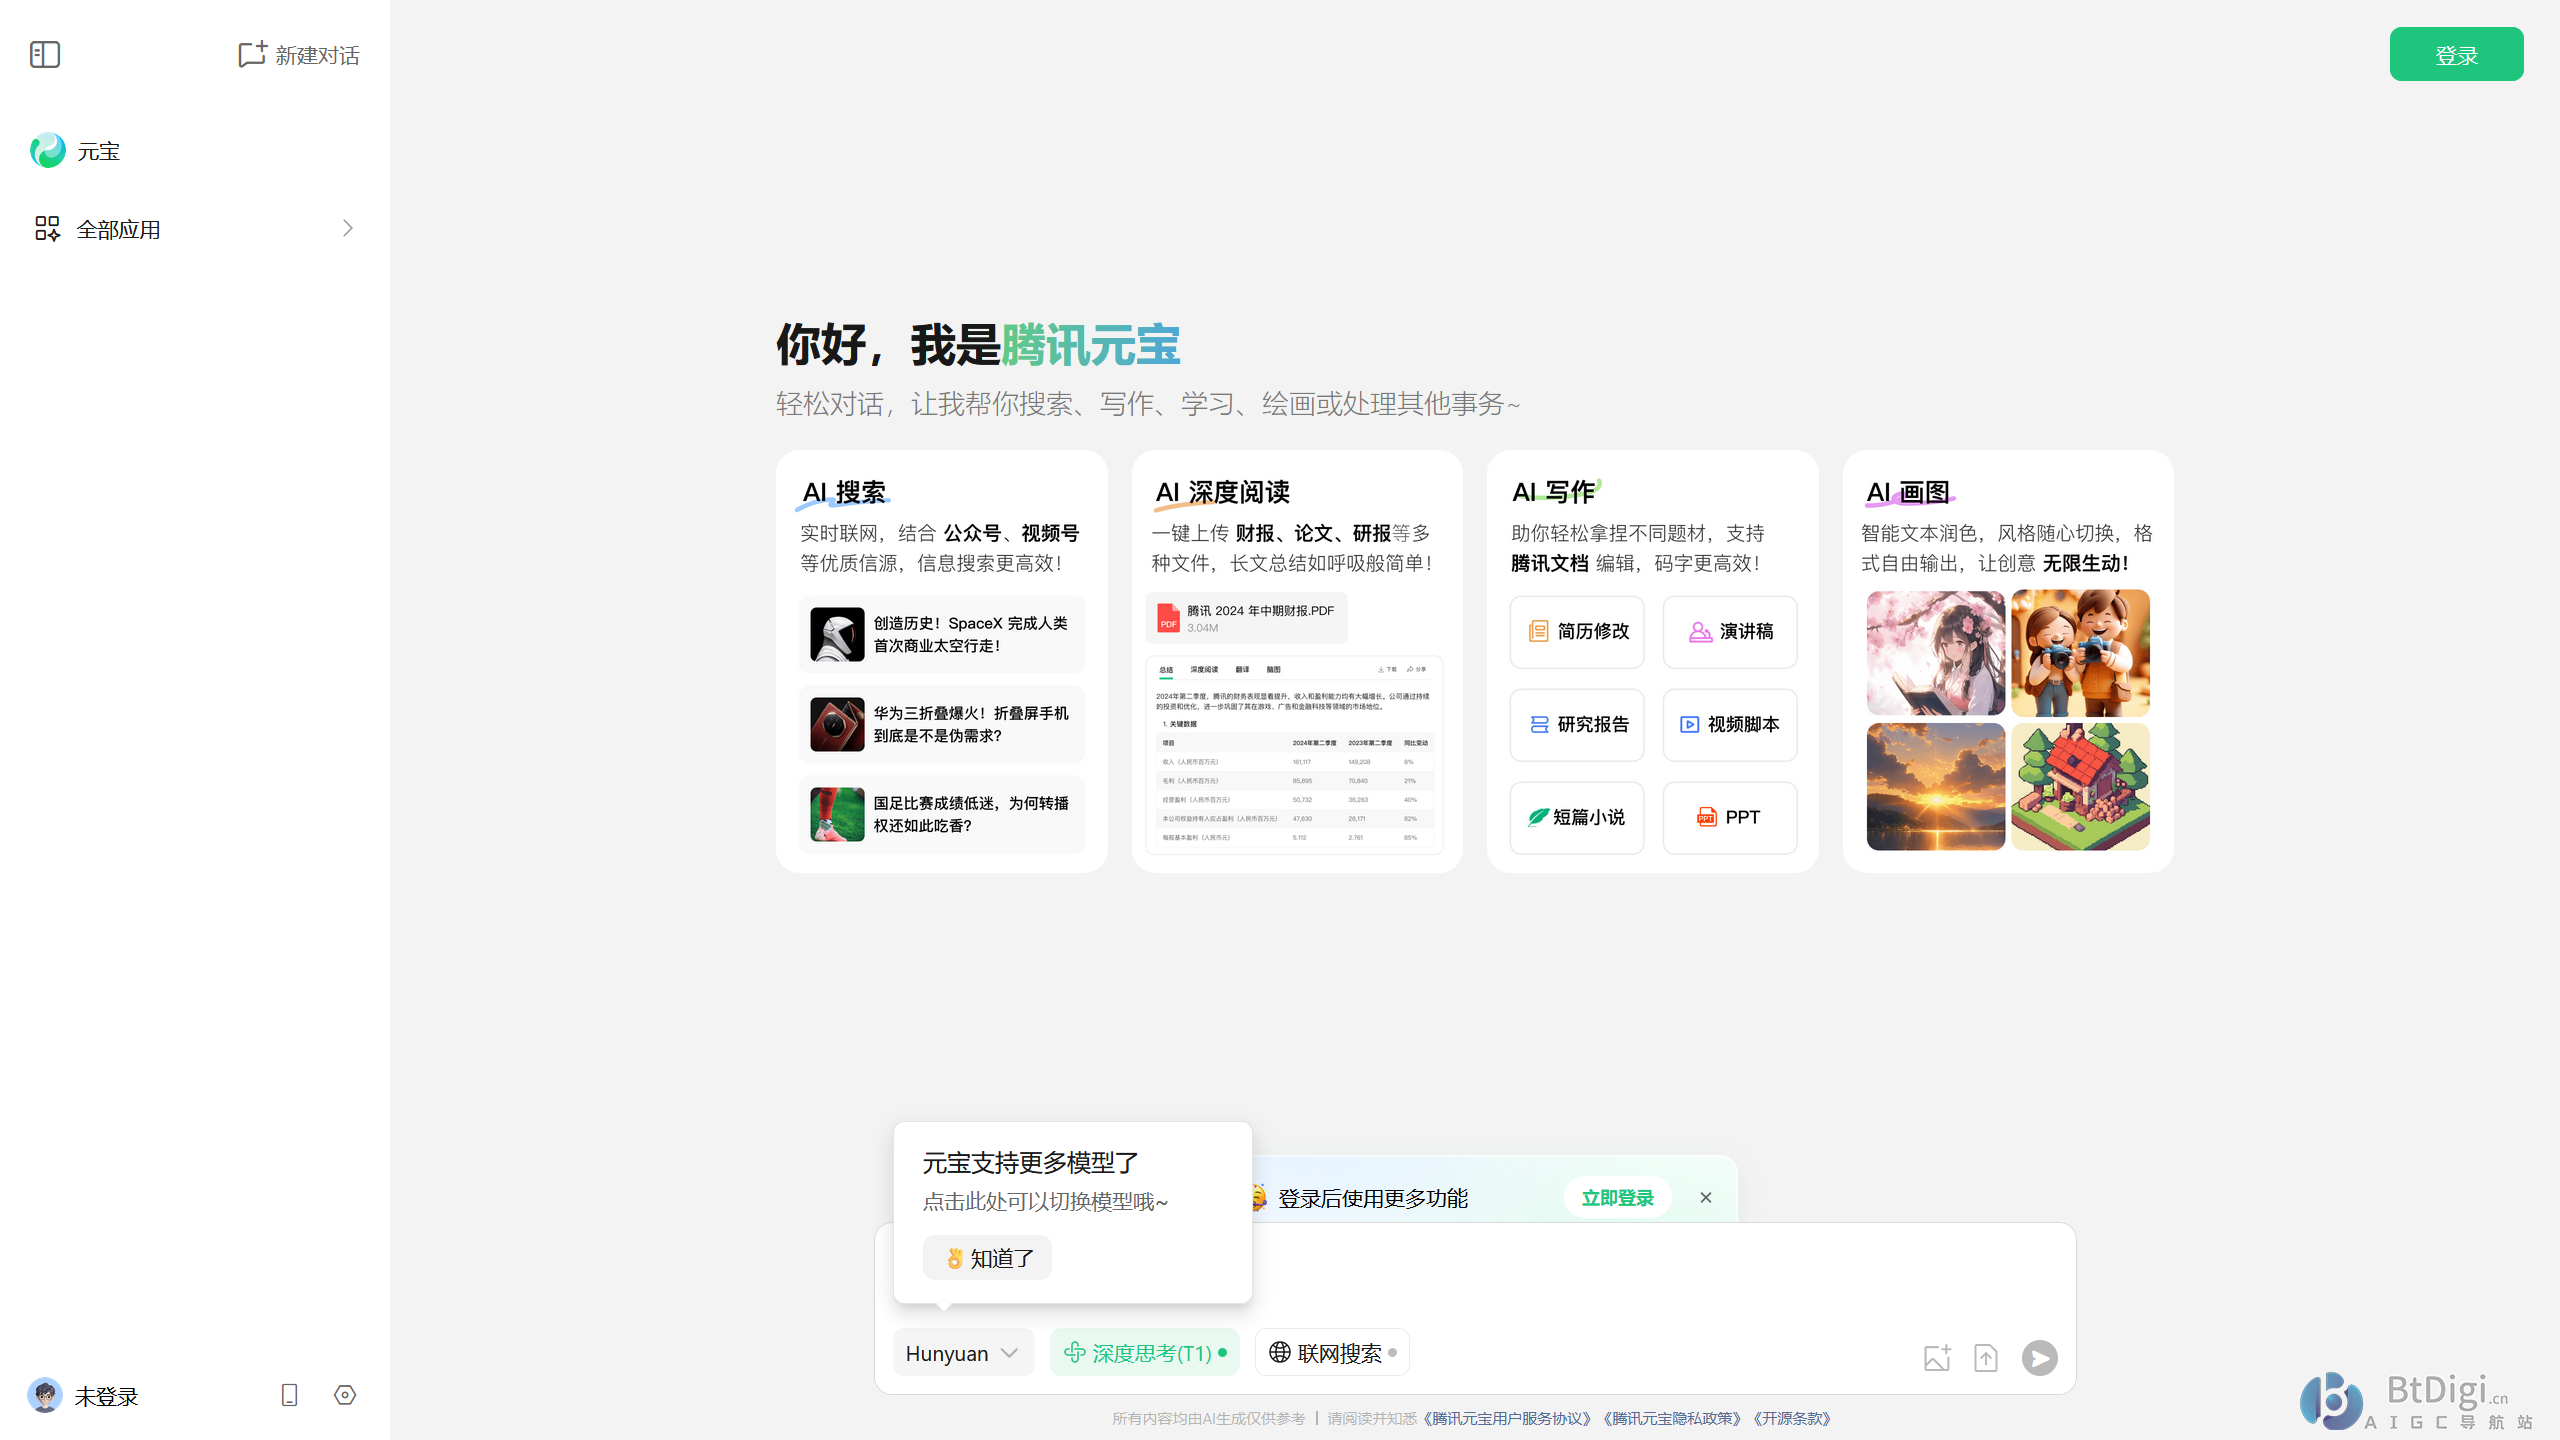The image size is (2560, 1440).
Task: Open the 腾讯 2024 年中期财报.PDF preview
Action: coord(1246,618)
